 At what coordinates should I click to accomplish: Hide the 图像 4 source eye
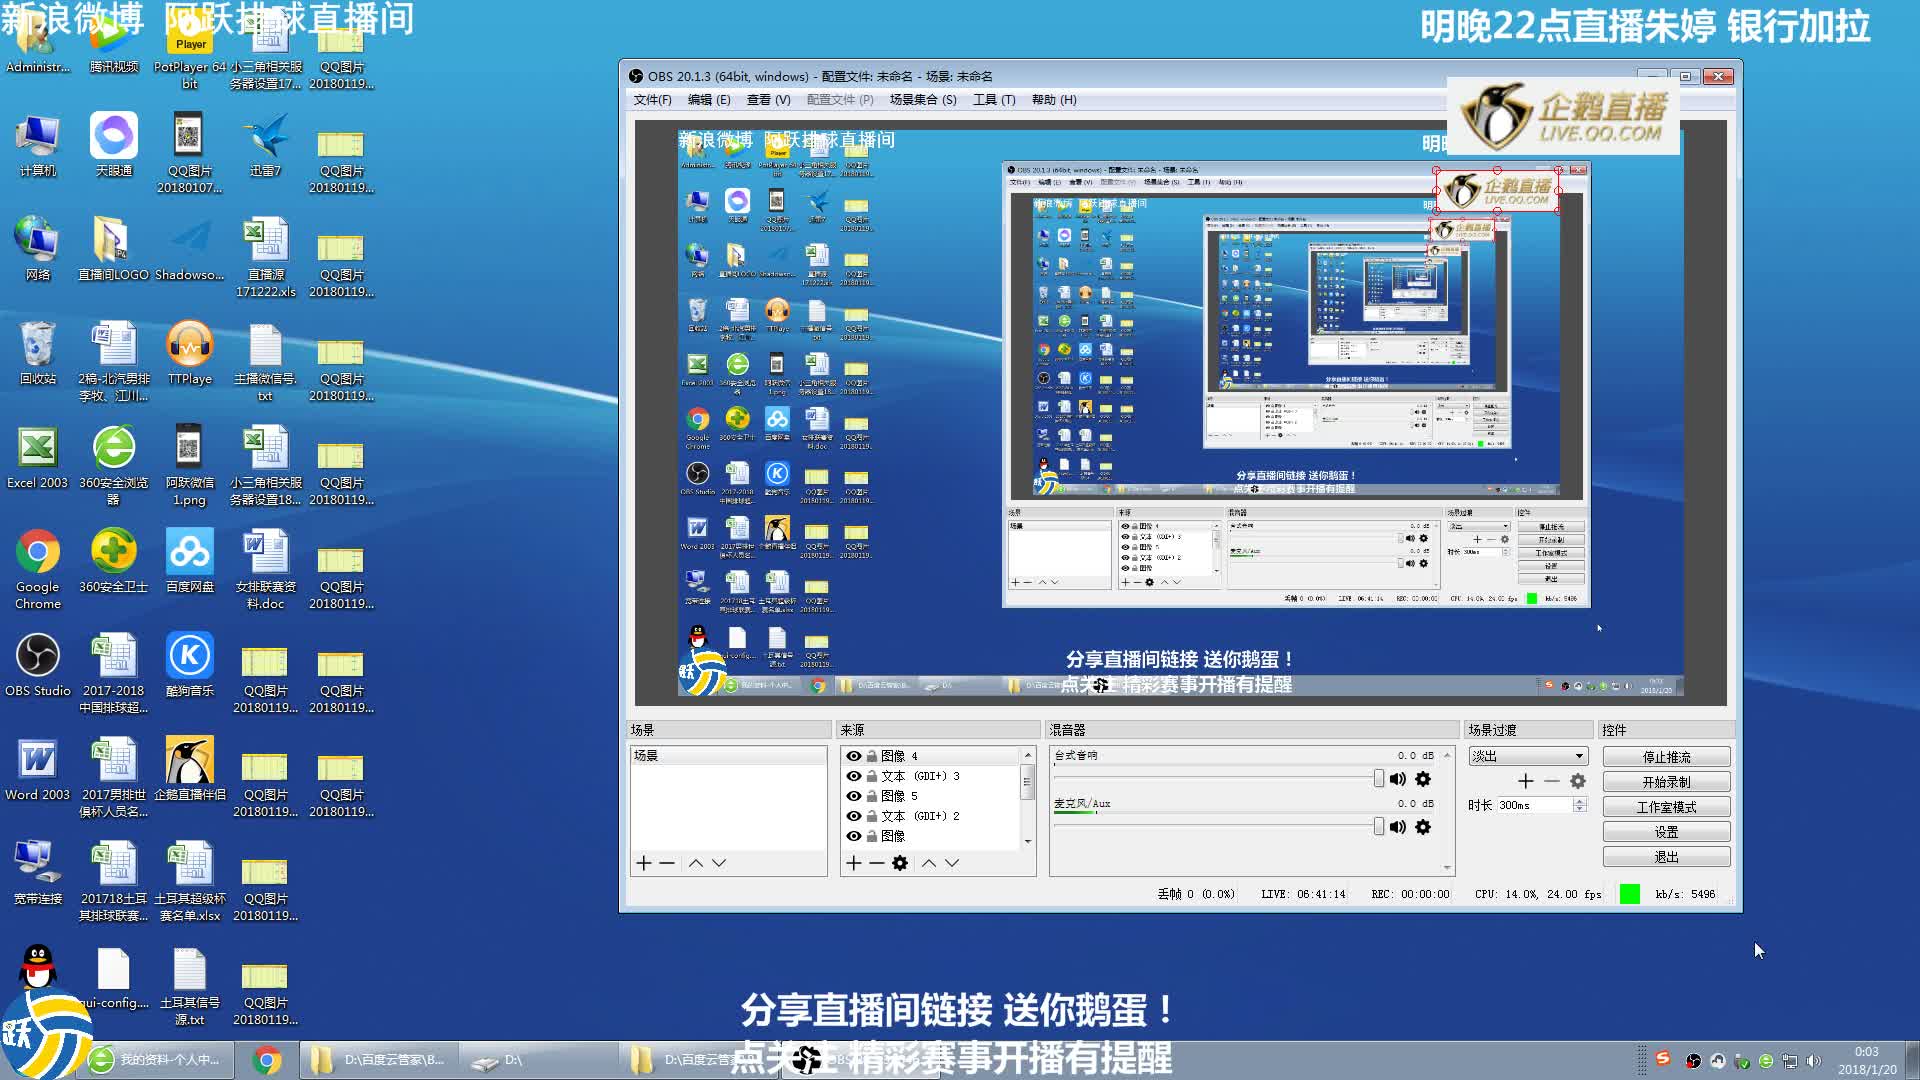(x=854, y=756)
